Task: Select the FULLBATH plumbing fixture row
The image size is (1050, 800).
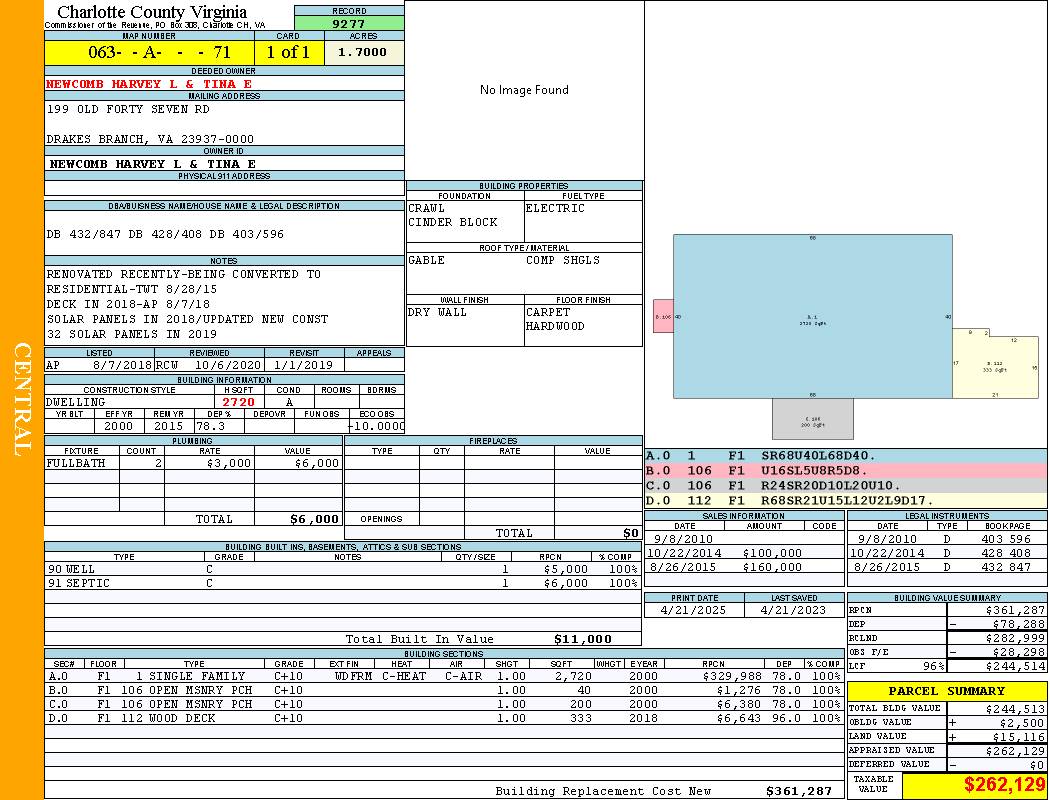Action: [193, 463]
